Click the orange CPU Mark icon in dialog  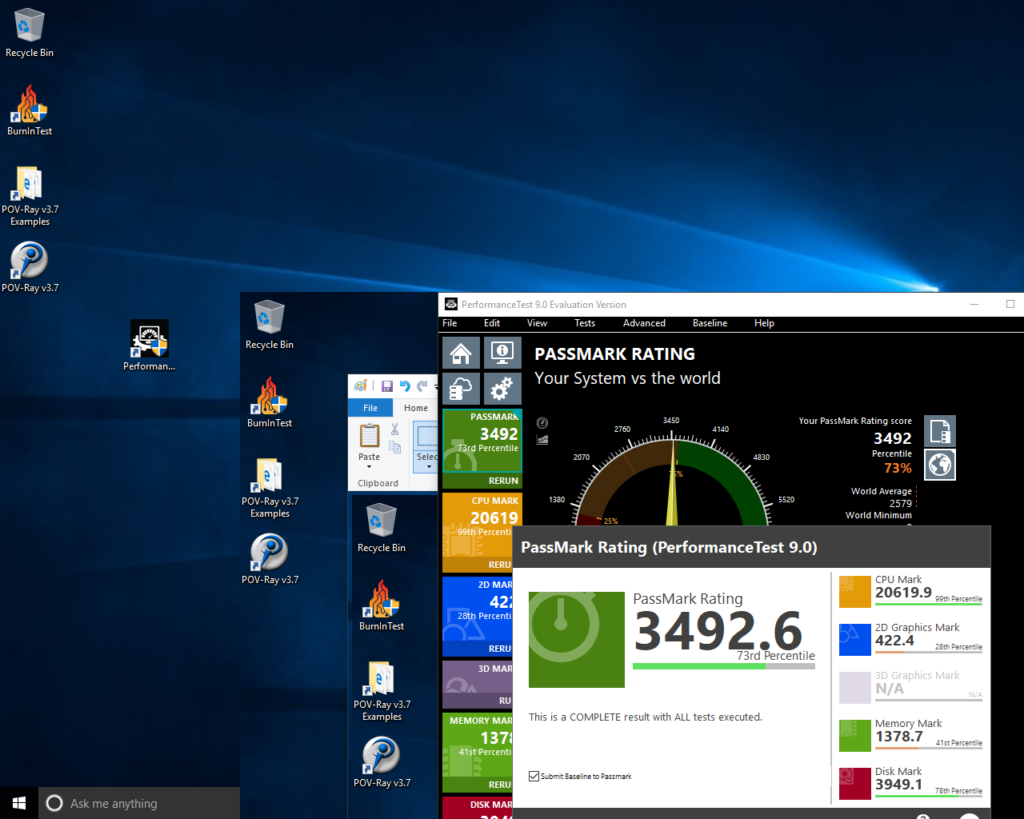(855, 591)
